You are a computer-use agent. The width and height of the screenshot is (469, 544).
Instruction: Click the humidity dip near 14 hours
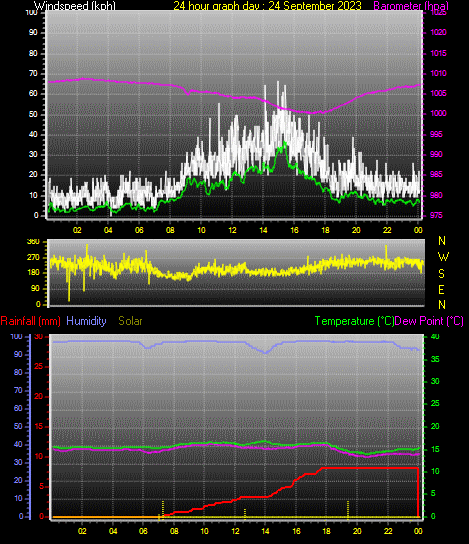266,352
